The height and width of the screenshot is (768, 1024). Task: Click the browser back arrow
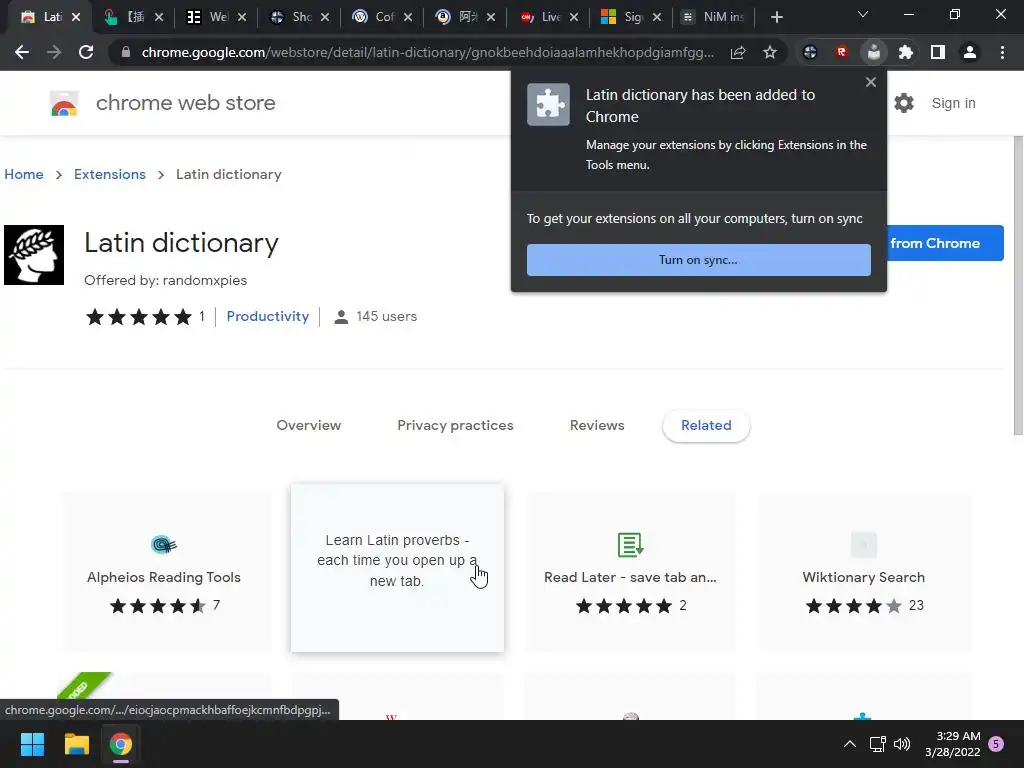[22, 52]
